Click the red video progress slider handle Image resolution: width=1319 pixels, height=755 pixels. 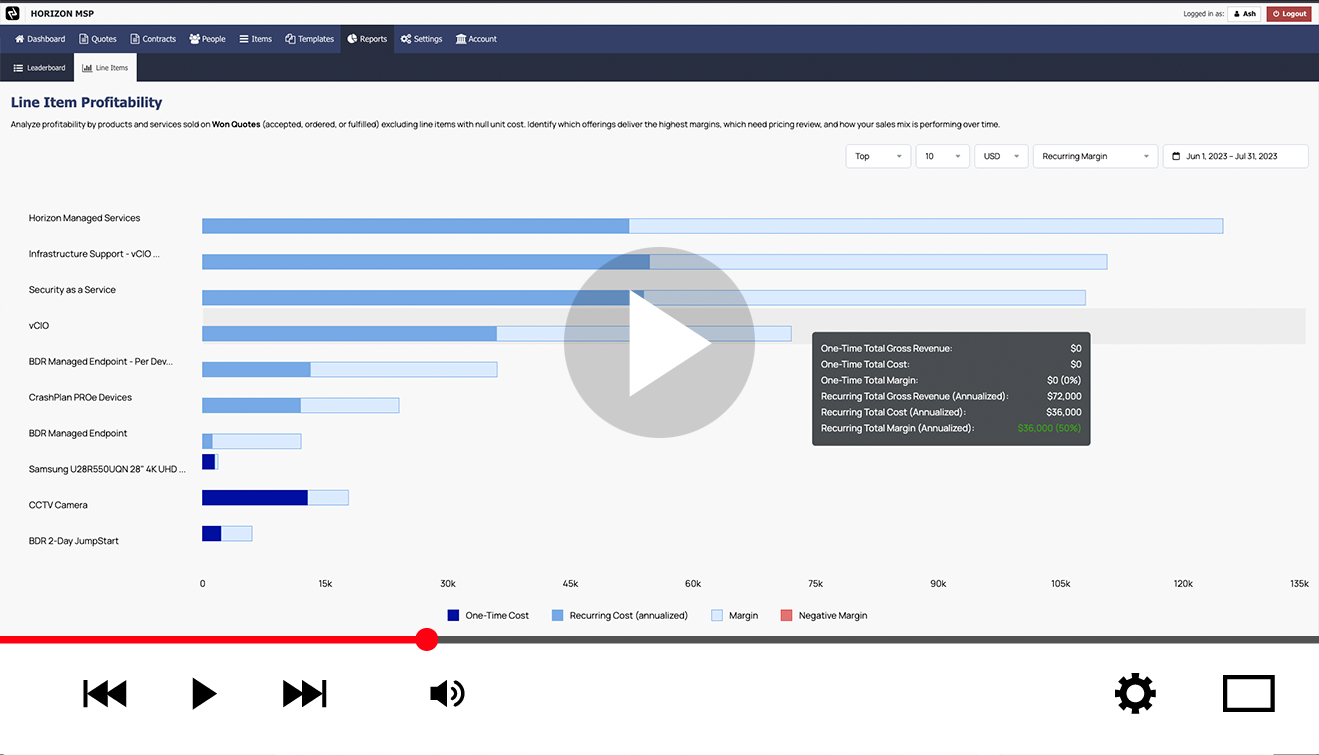427,640
